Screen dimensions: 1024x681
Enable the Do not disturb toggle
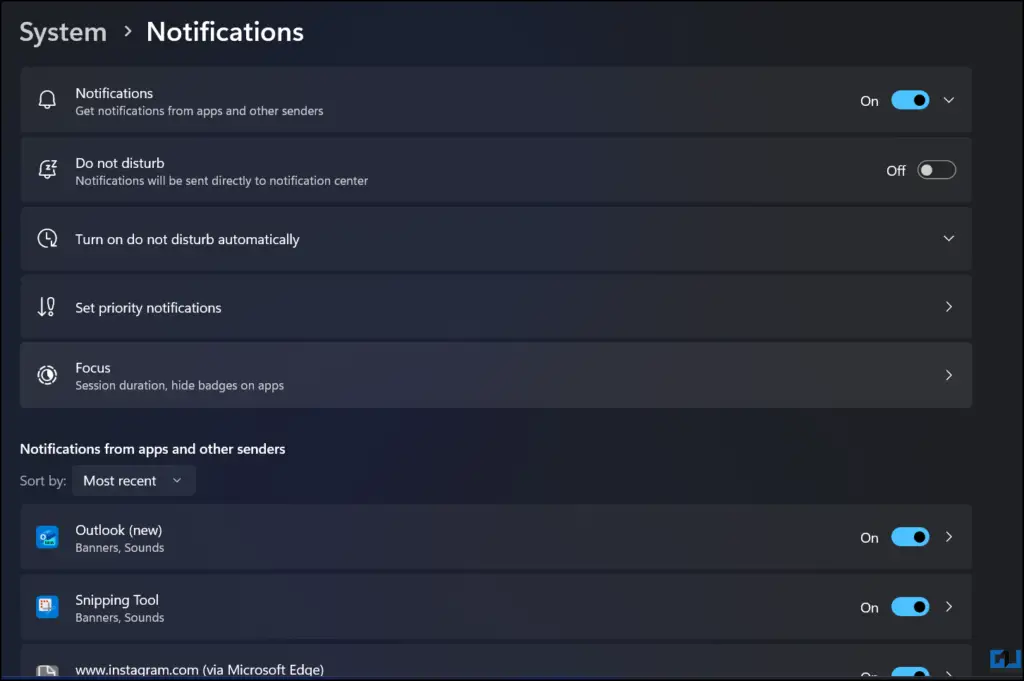[x=936, y=170]
